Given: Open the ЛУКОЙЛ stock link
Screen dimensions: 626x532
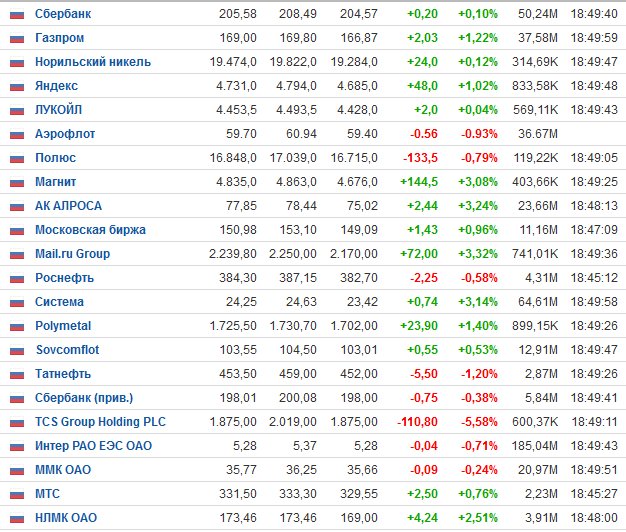Looking at the screenshot, I should (58, 110).
